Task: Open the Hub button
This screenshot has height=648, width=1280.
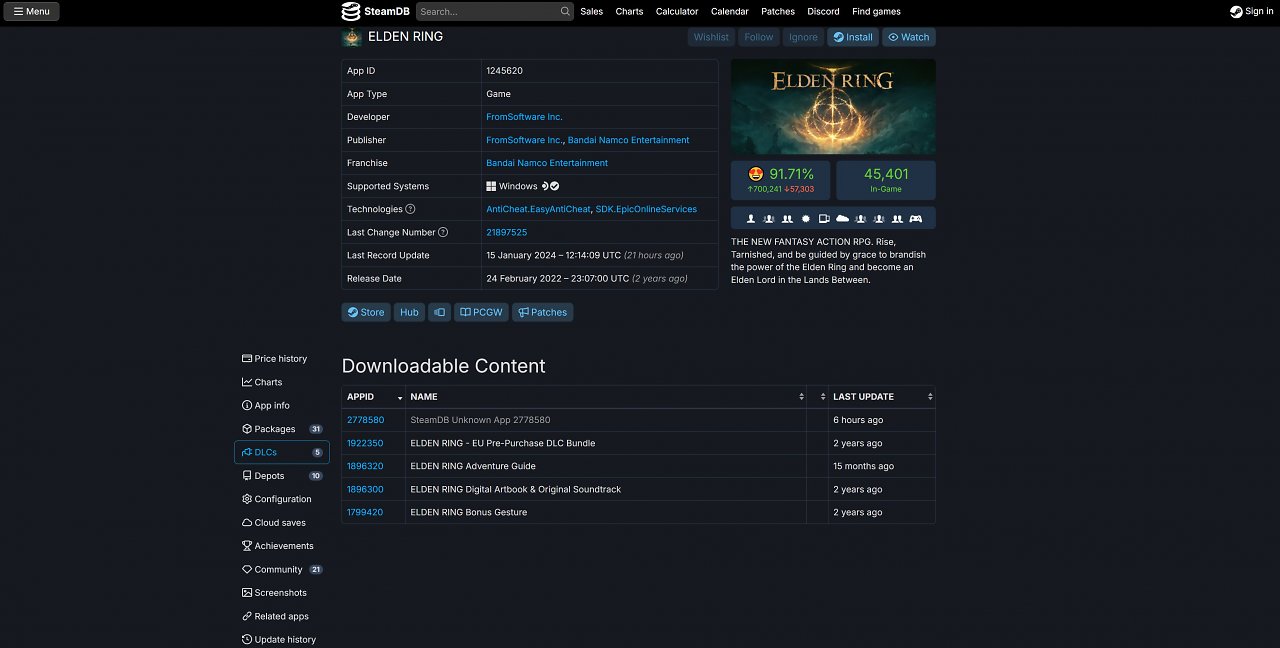Action: [x=409, y=312]
